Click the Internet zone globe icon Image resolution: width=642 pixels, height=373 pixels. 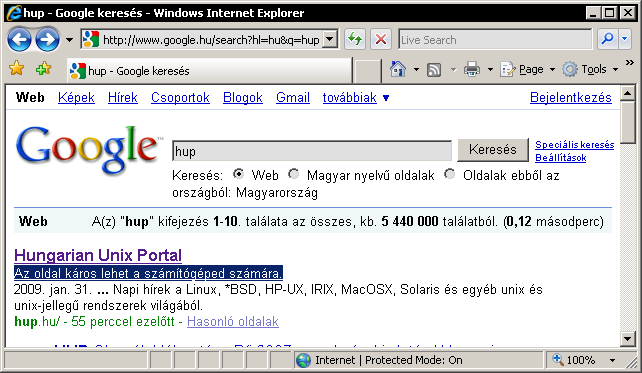point(303,360)
